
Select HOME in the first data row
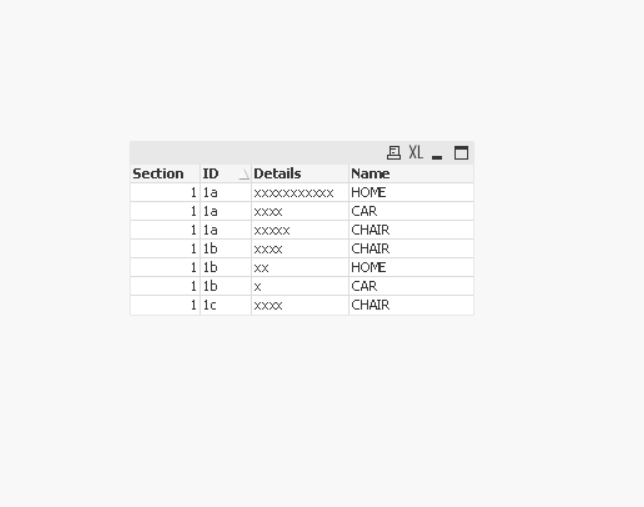click(x=368, y=193)
